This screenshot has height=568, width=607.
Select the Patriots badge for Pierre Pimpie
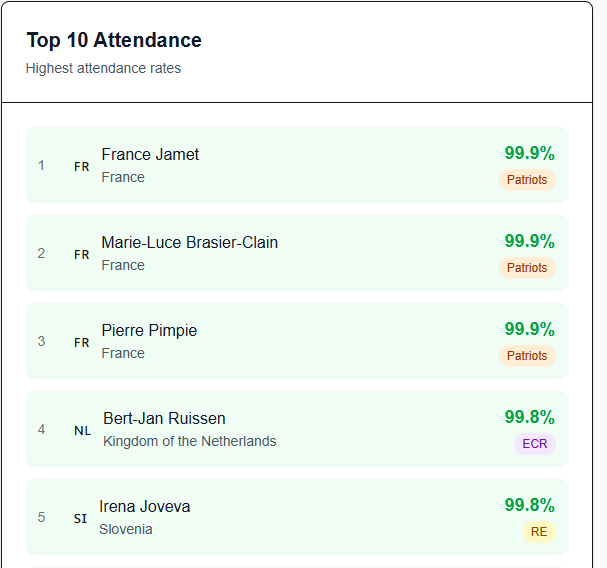[527, 356]
